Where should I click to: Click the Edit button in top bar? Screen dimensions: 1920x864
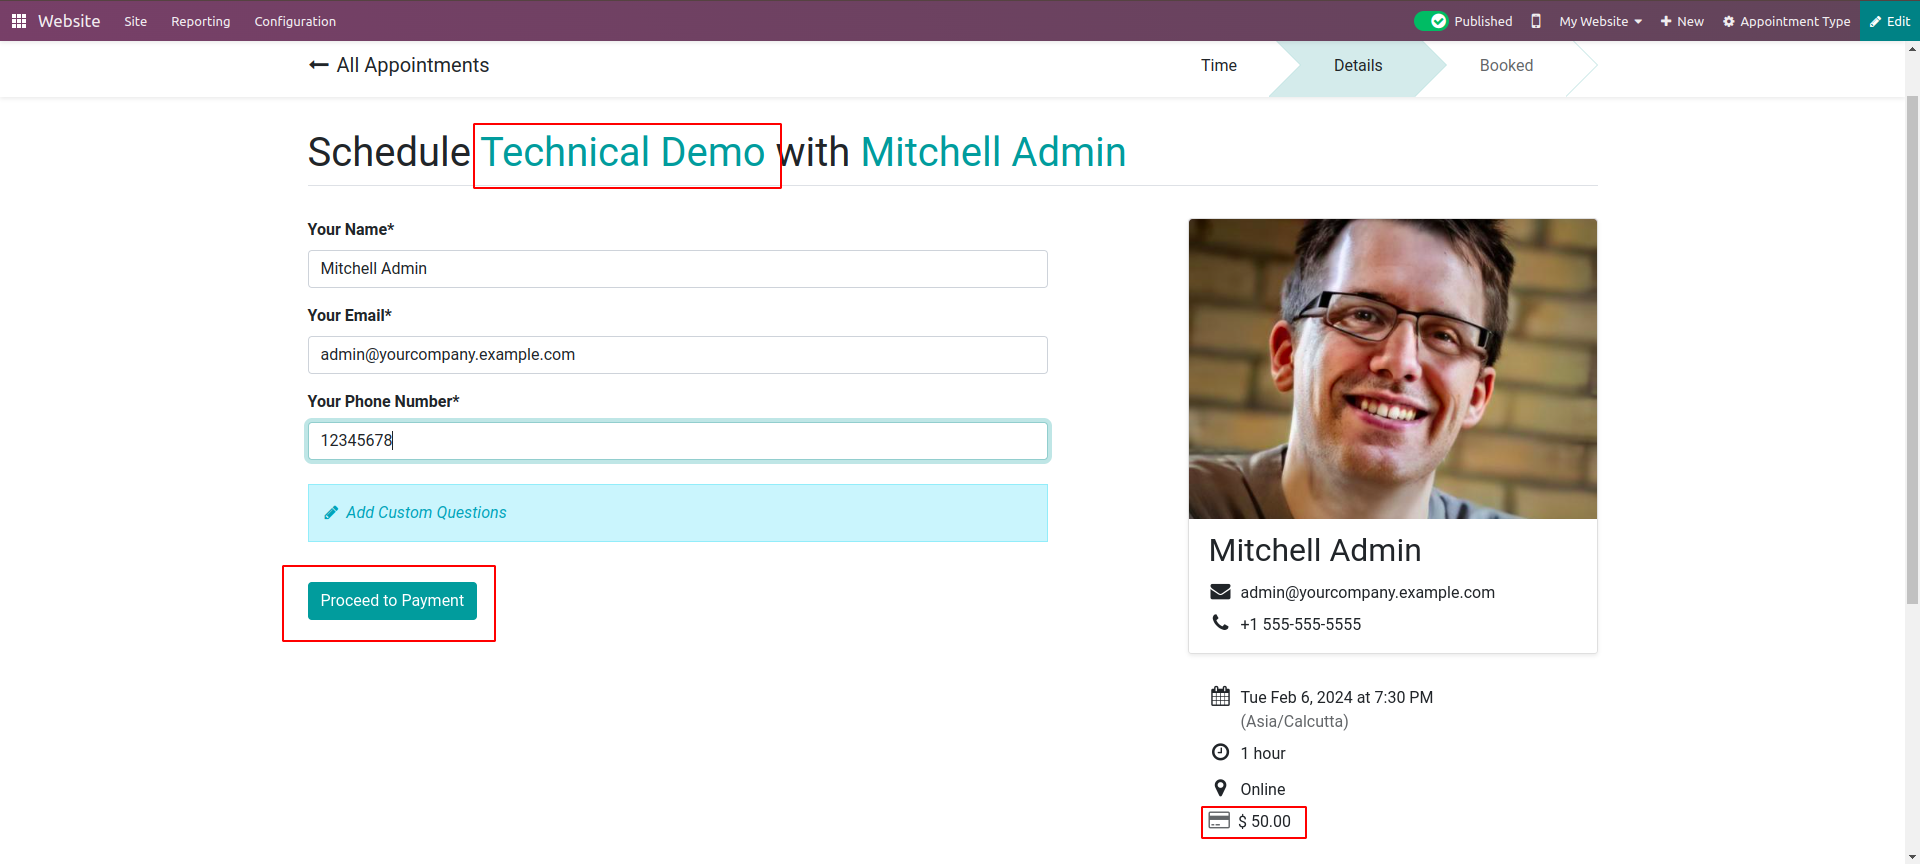click(1890, 21)
